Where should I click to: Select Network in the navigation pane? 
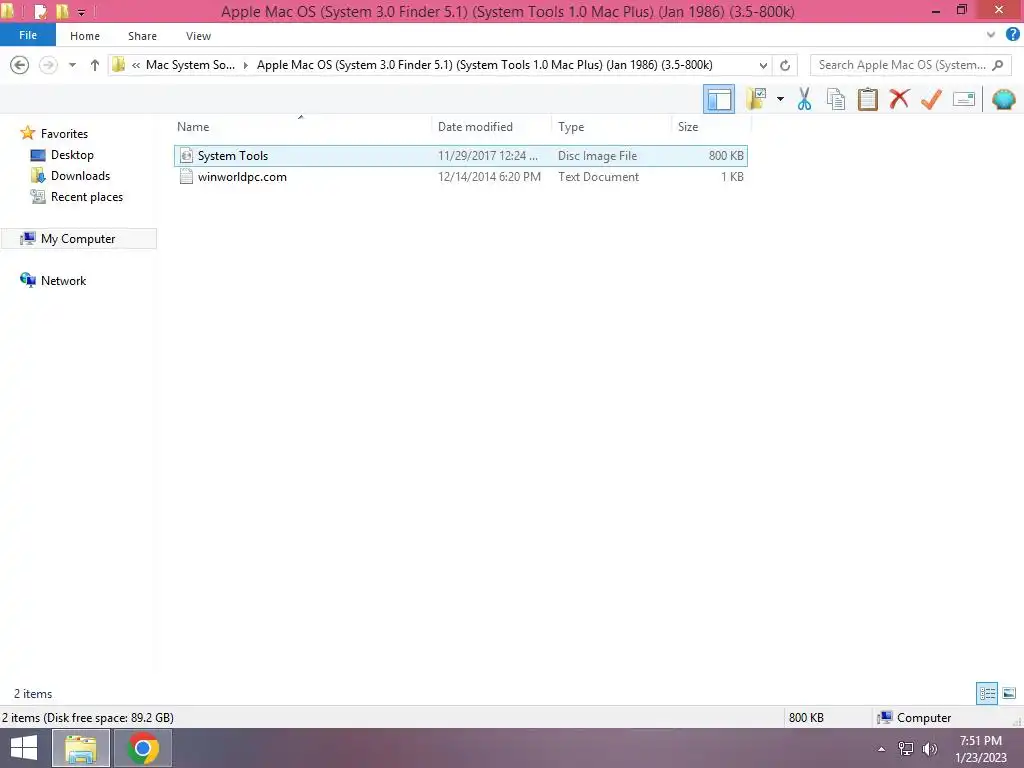(x=63, y=280)
